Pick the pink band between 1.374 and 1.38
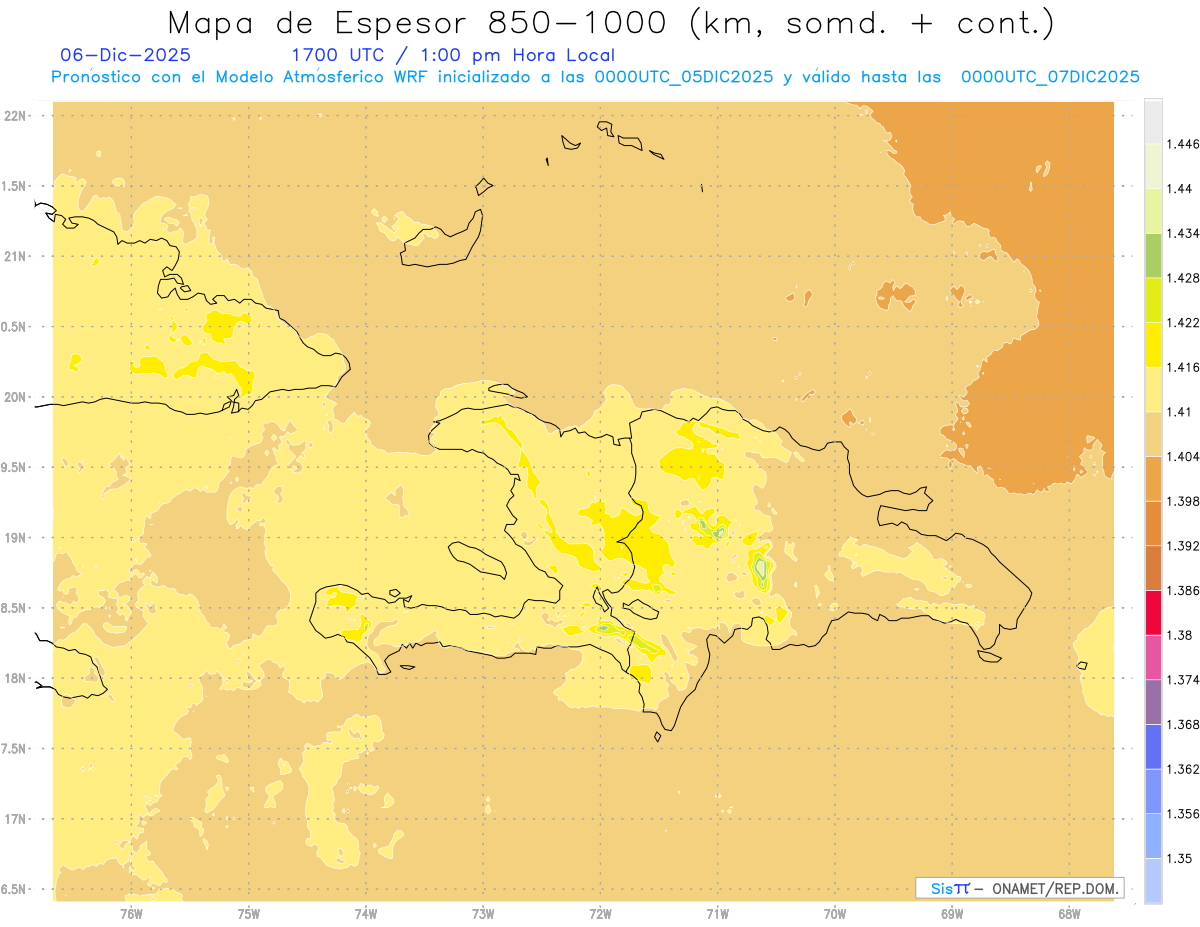Viewport: 1200px width, 927px height. tap(1153, 657)
